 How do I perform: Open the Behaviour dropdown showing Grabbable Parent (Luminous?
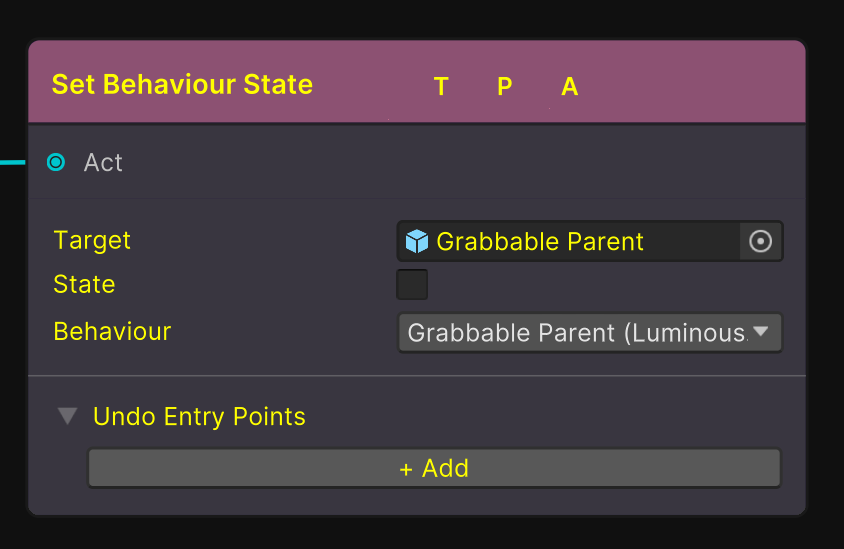[x=577, y=333]
